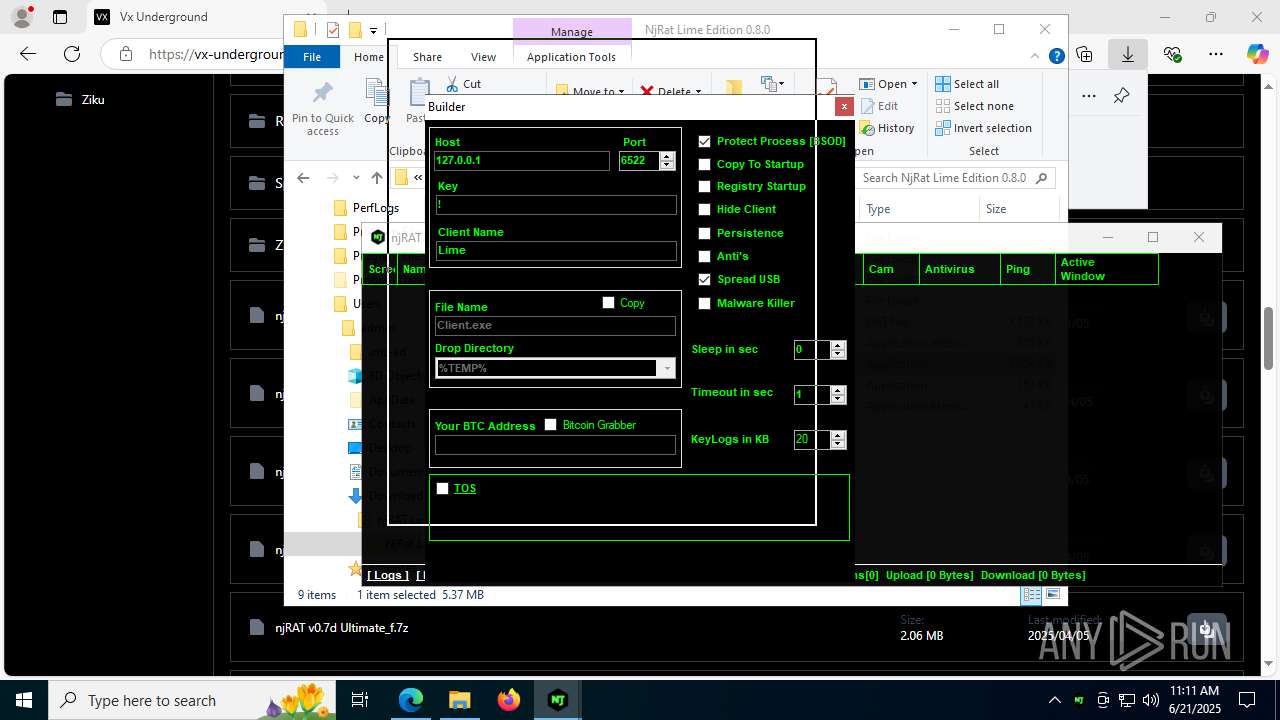1280x720 pixels.
Task: Uncheck Protect Process [BSOD] checkbox
Action: 705,141
